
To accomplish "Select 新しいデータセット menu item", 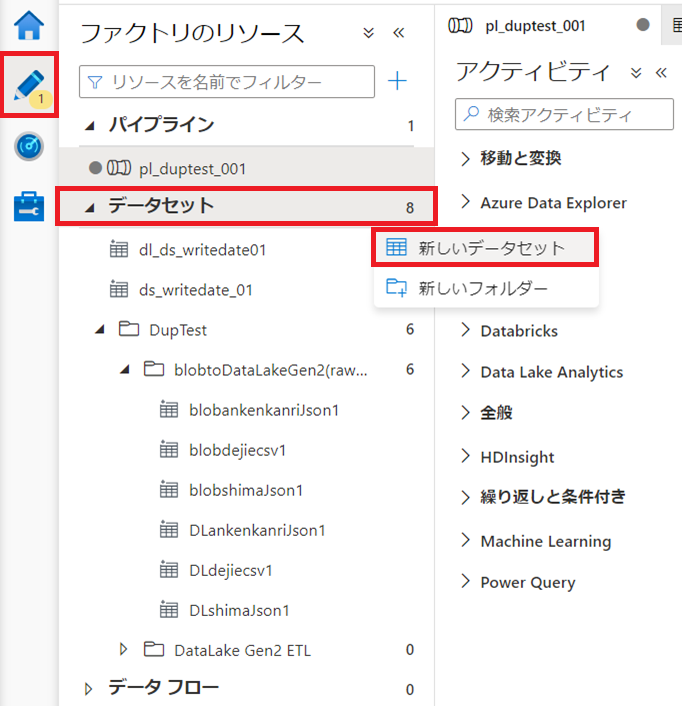I will [485, 247].
